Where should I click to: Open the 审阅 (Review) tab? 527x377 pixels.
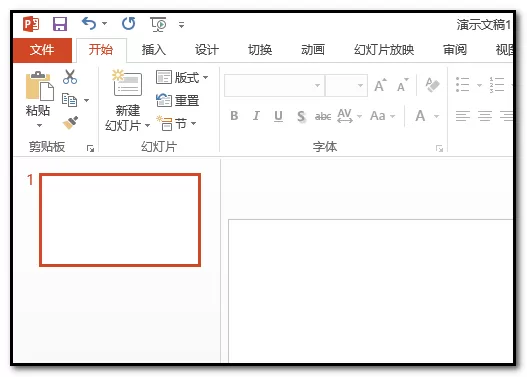click(x=455, y=50)
